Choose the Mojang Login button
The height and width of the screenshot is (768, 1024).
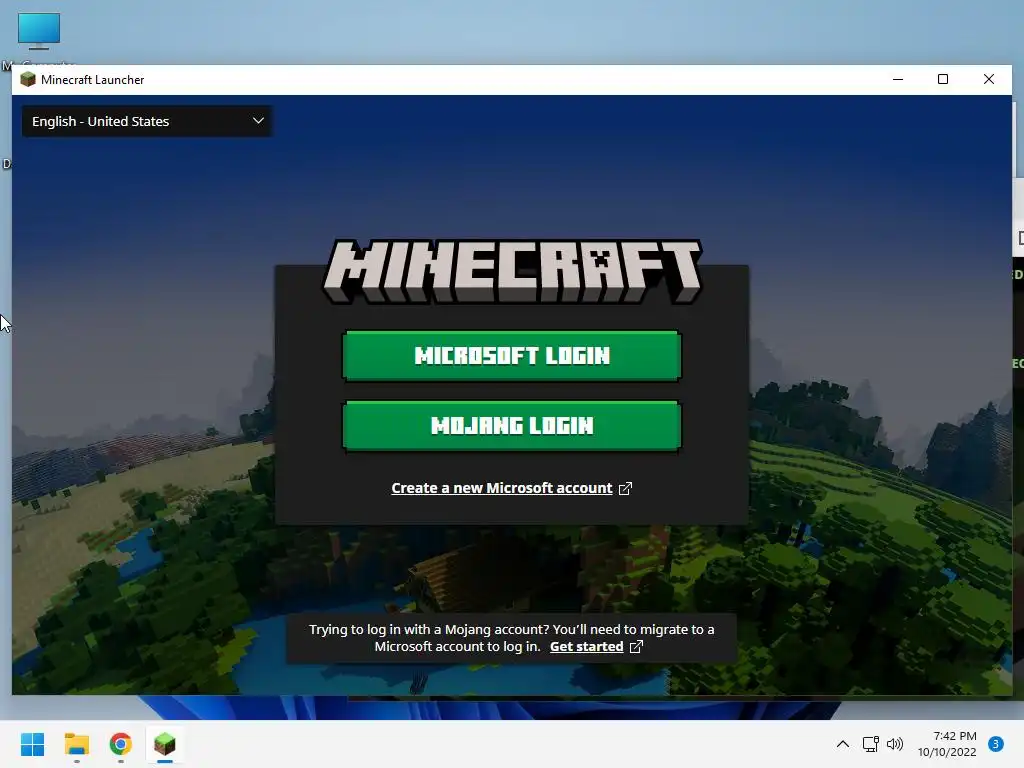point(511,426)
